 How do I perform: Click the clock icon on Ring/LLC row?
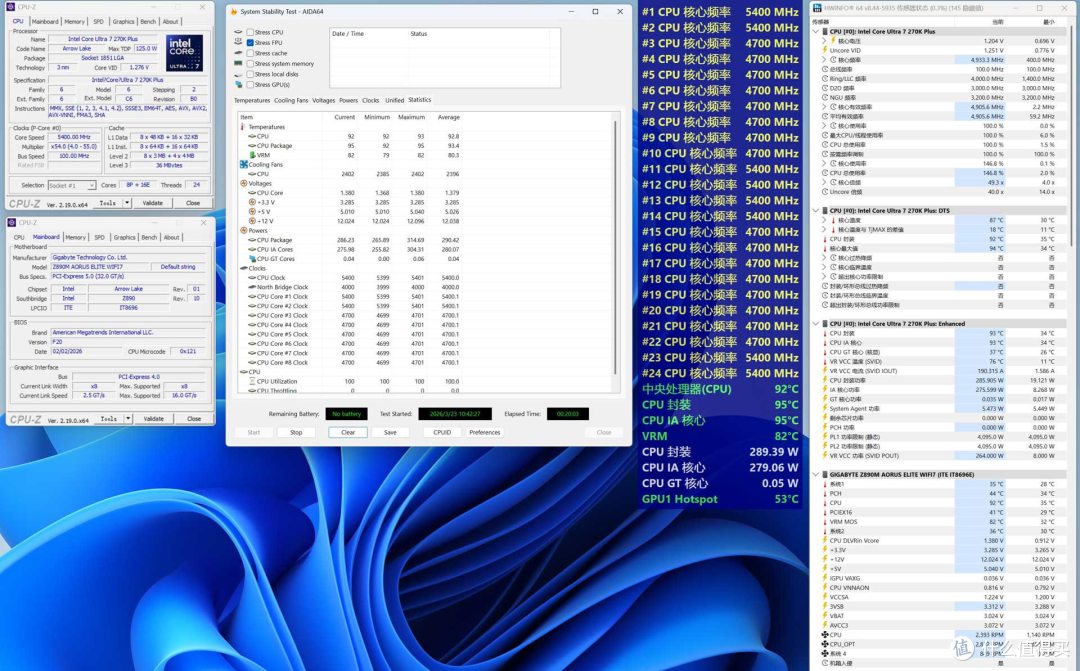pos(824,79)
